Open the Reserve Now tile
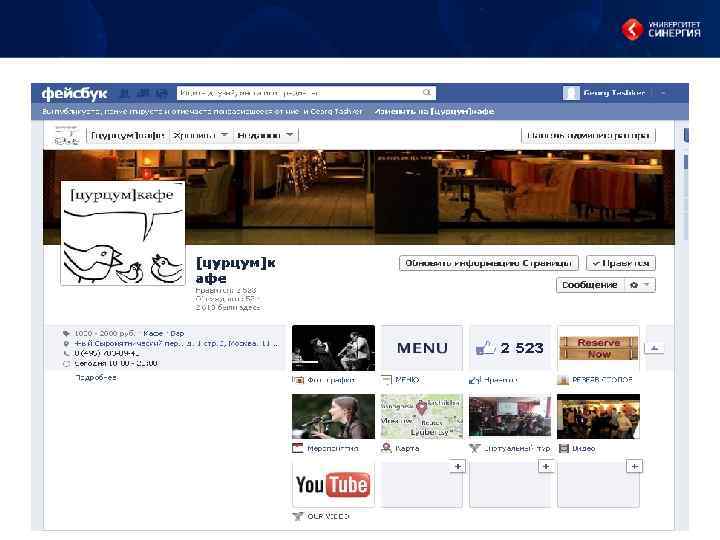 [x=598, y=348]
